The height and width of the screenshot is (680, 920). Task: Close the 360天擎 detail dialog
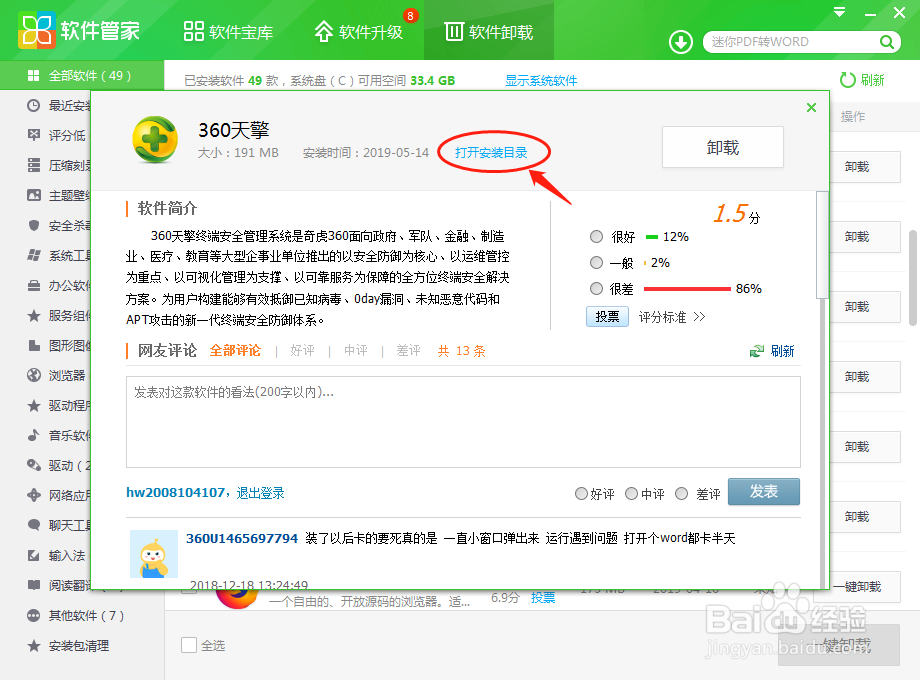point(811,107)
